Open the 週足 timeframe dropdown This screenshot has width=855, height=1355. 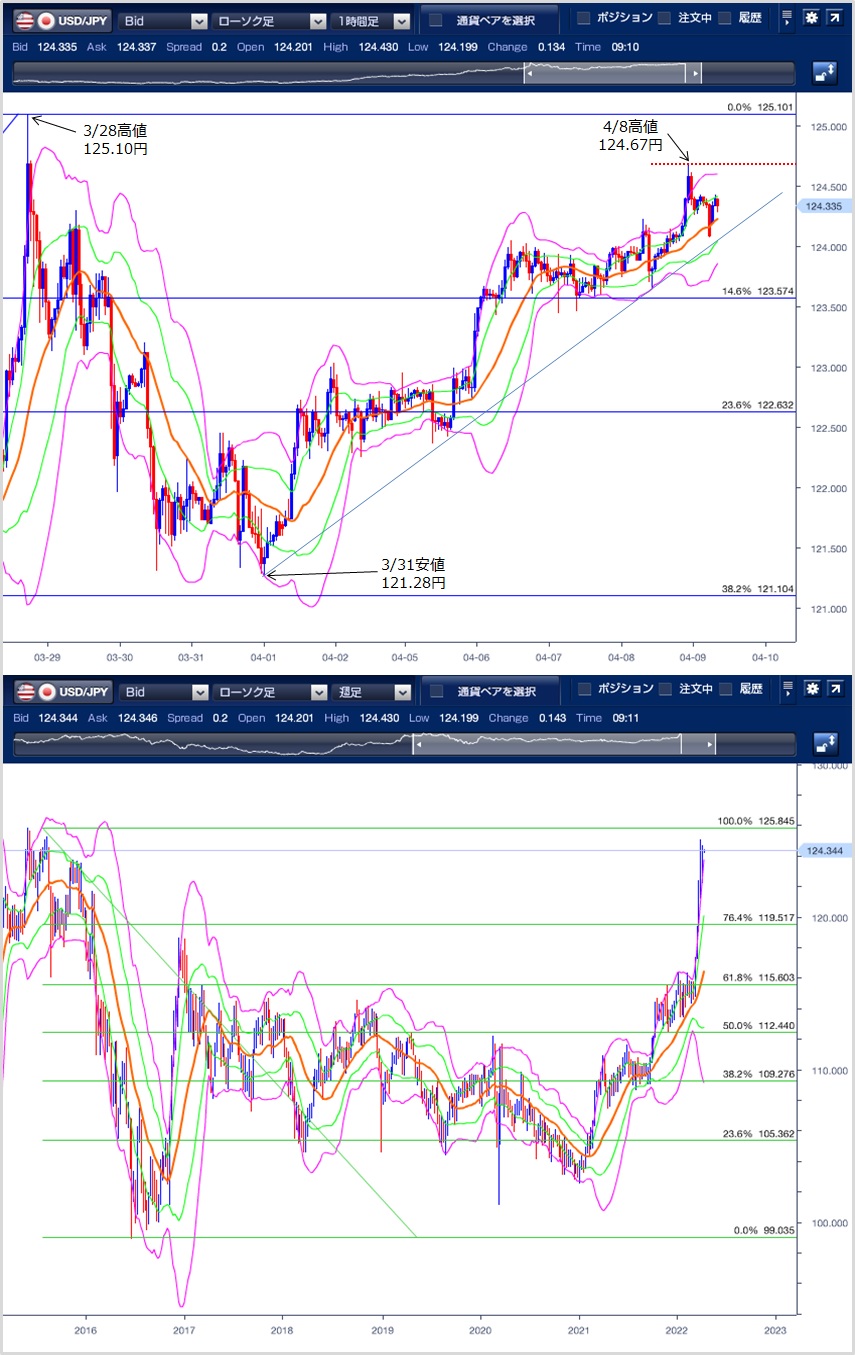click(x=372, y=691)
